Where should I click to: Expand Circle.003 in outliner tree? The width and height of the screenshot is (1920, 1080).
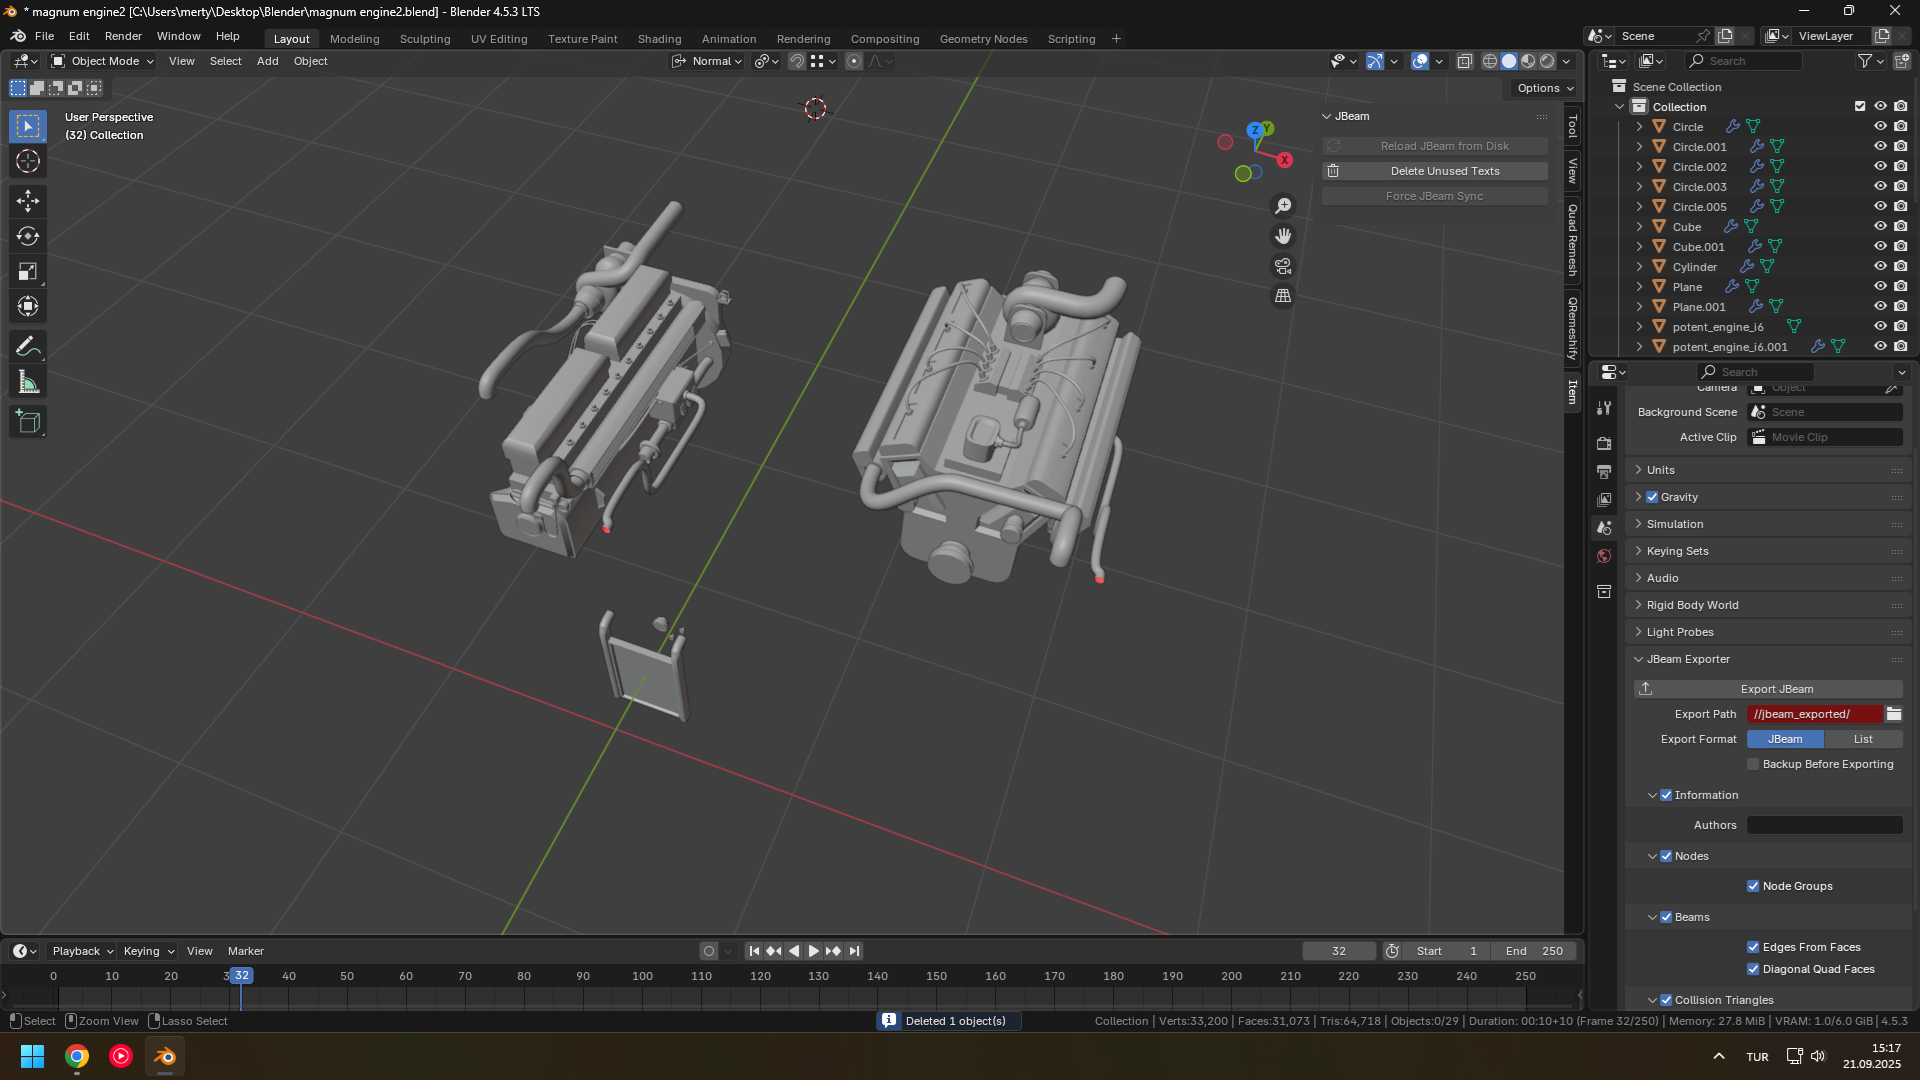click(x=1639, y=187)
